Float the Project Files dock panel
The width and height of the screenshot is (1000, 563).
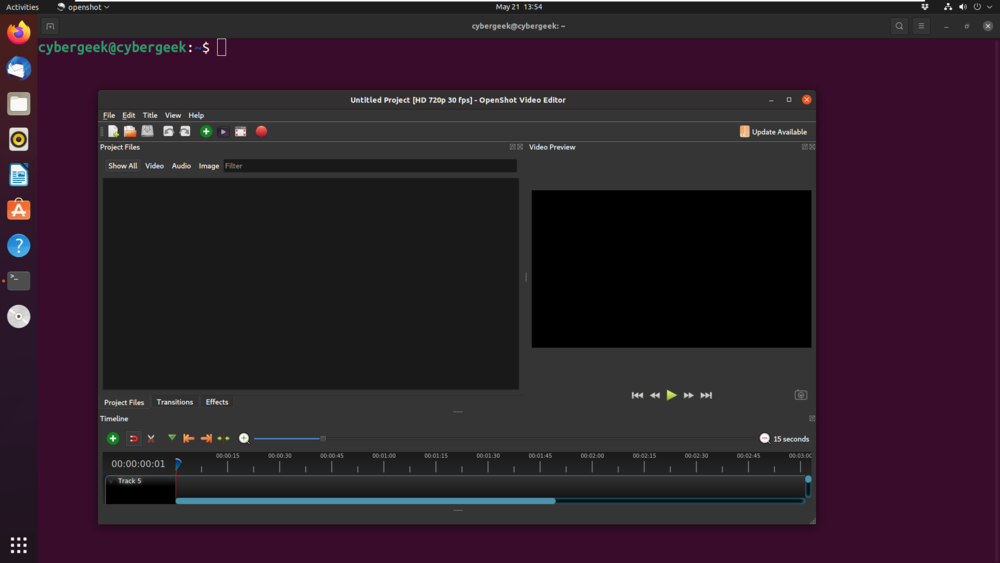pos(512,147)
